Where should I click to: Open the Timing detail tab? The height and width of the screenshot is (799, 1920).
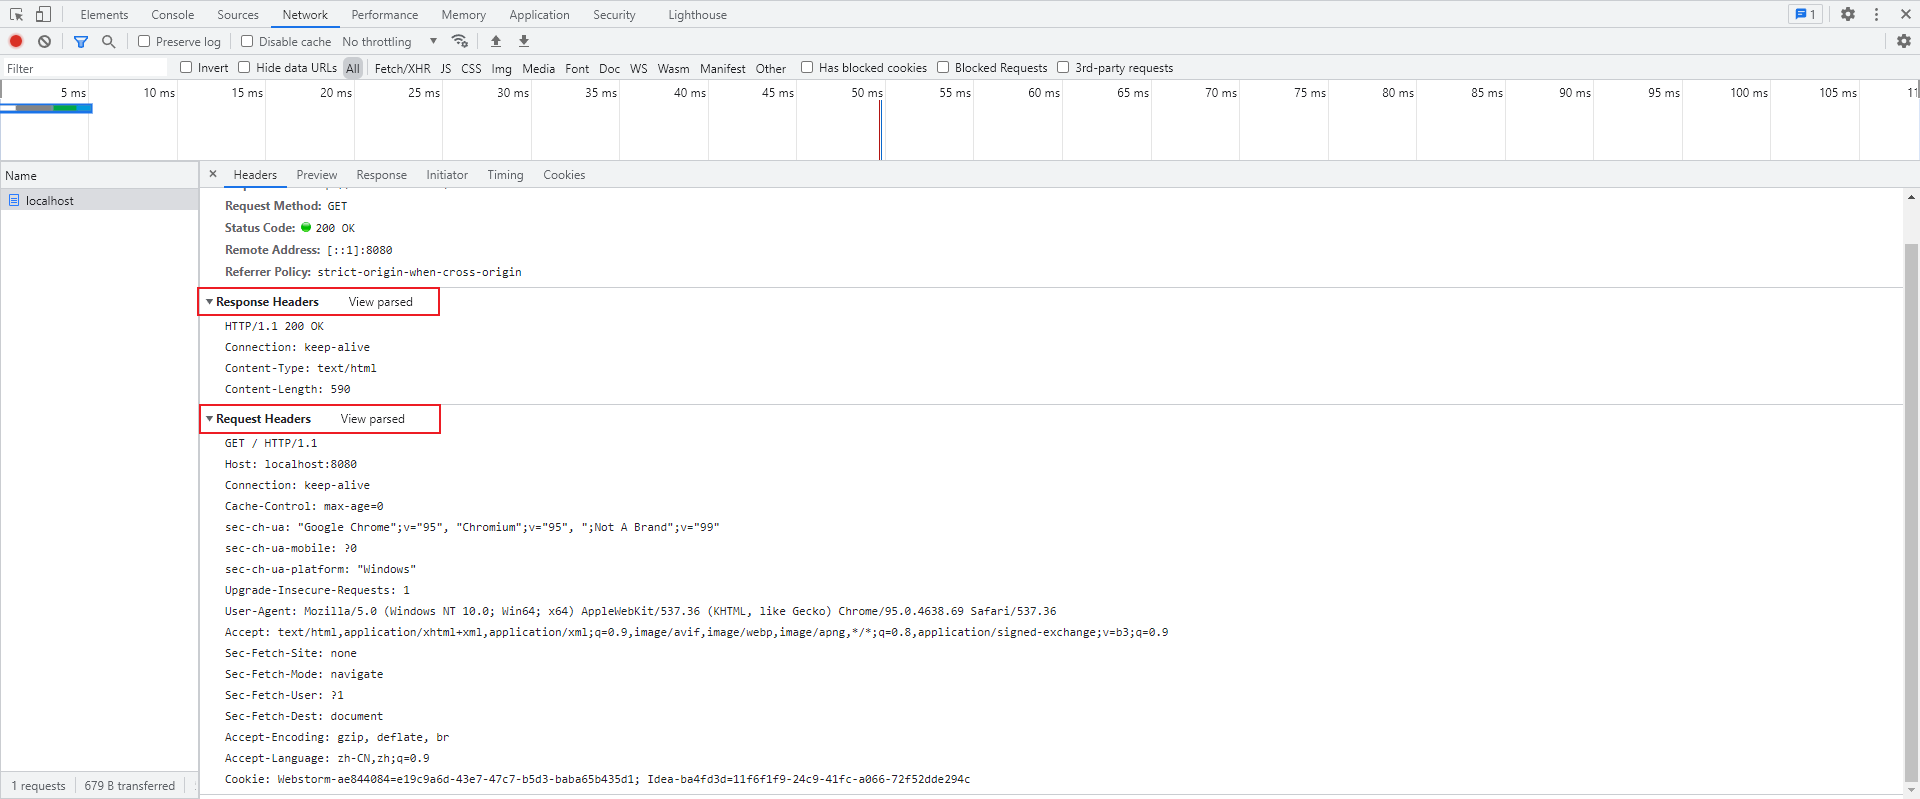pyautogui.click(x=505, y=175)
